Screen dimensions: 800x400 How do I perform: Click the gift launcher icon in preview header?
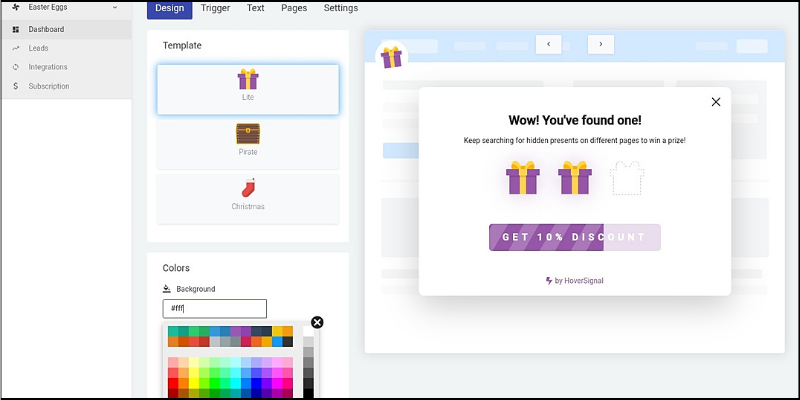coord(391,57)
